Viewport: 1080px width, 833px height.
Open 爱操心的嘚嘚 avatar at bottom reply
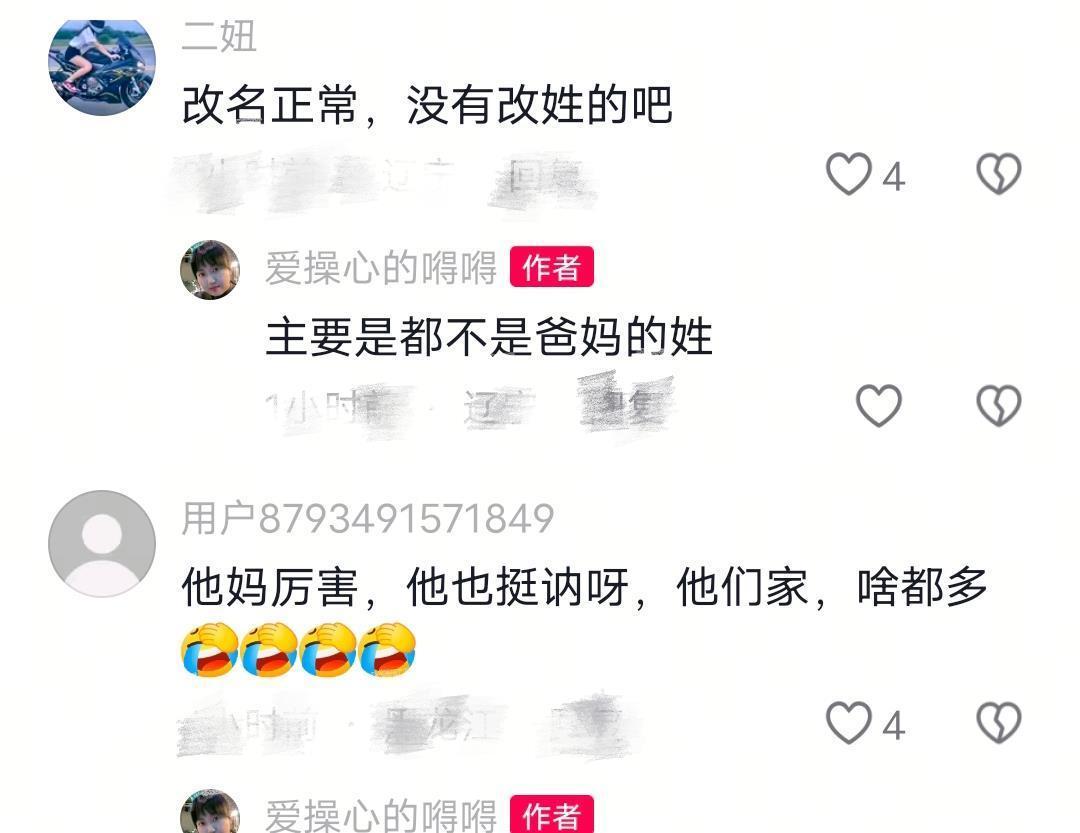click(210, 812)
